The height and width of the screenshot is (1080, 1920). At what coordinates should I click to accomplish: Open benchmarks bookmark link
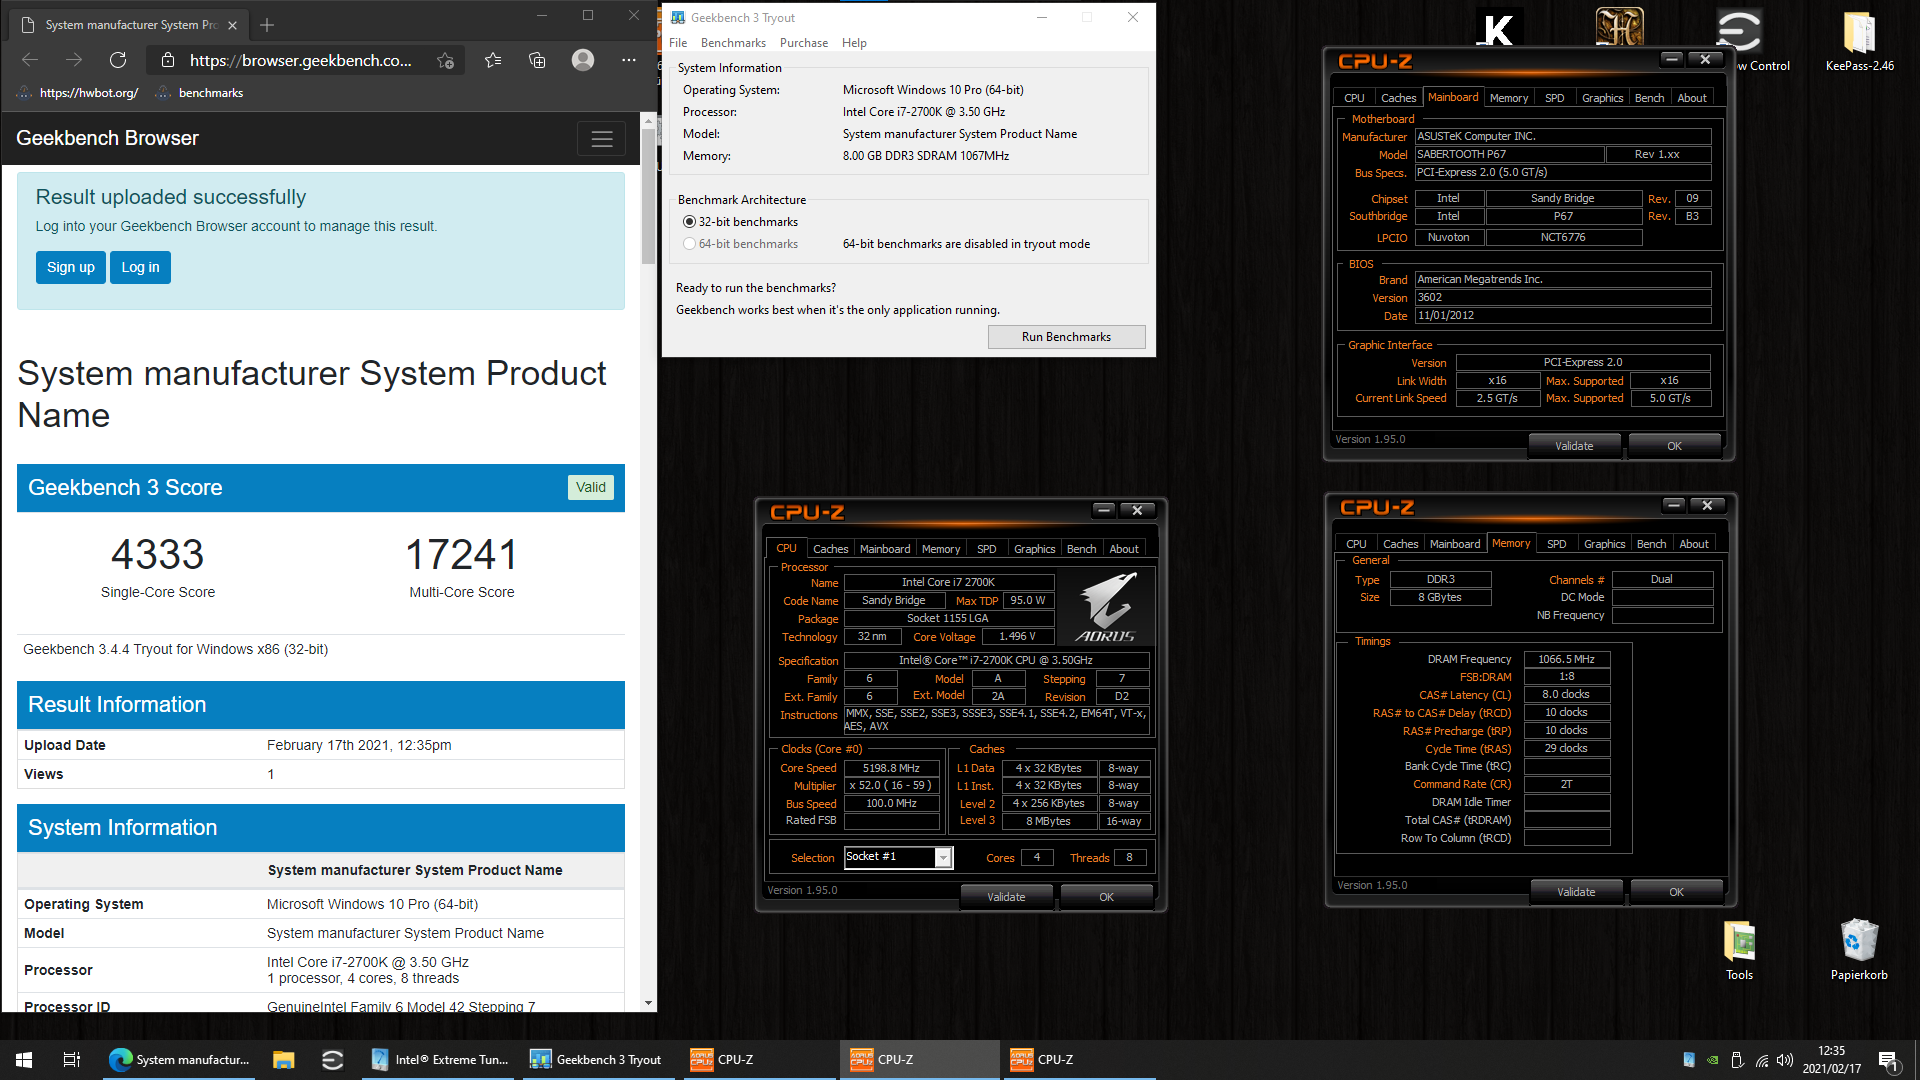tap(200, 93)
